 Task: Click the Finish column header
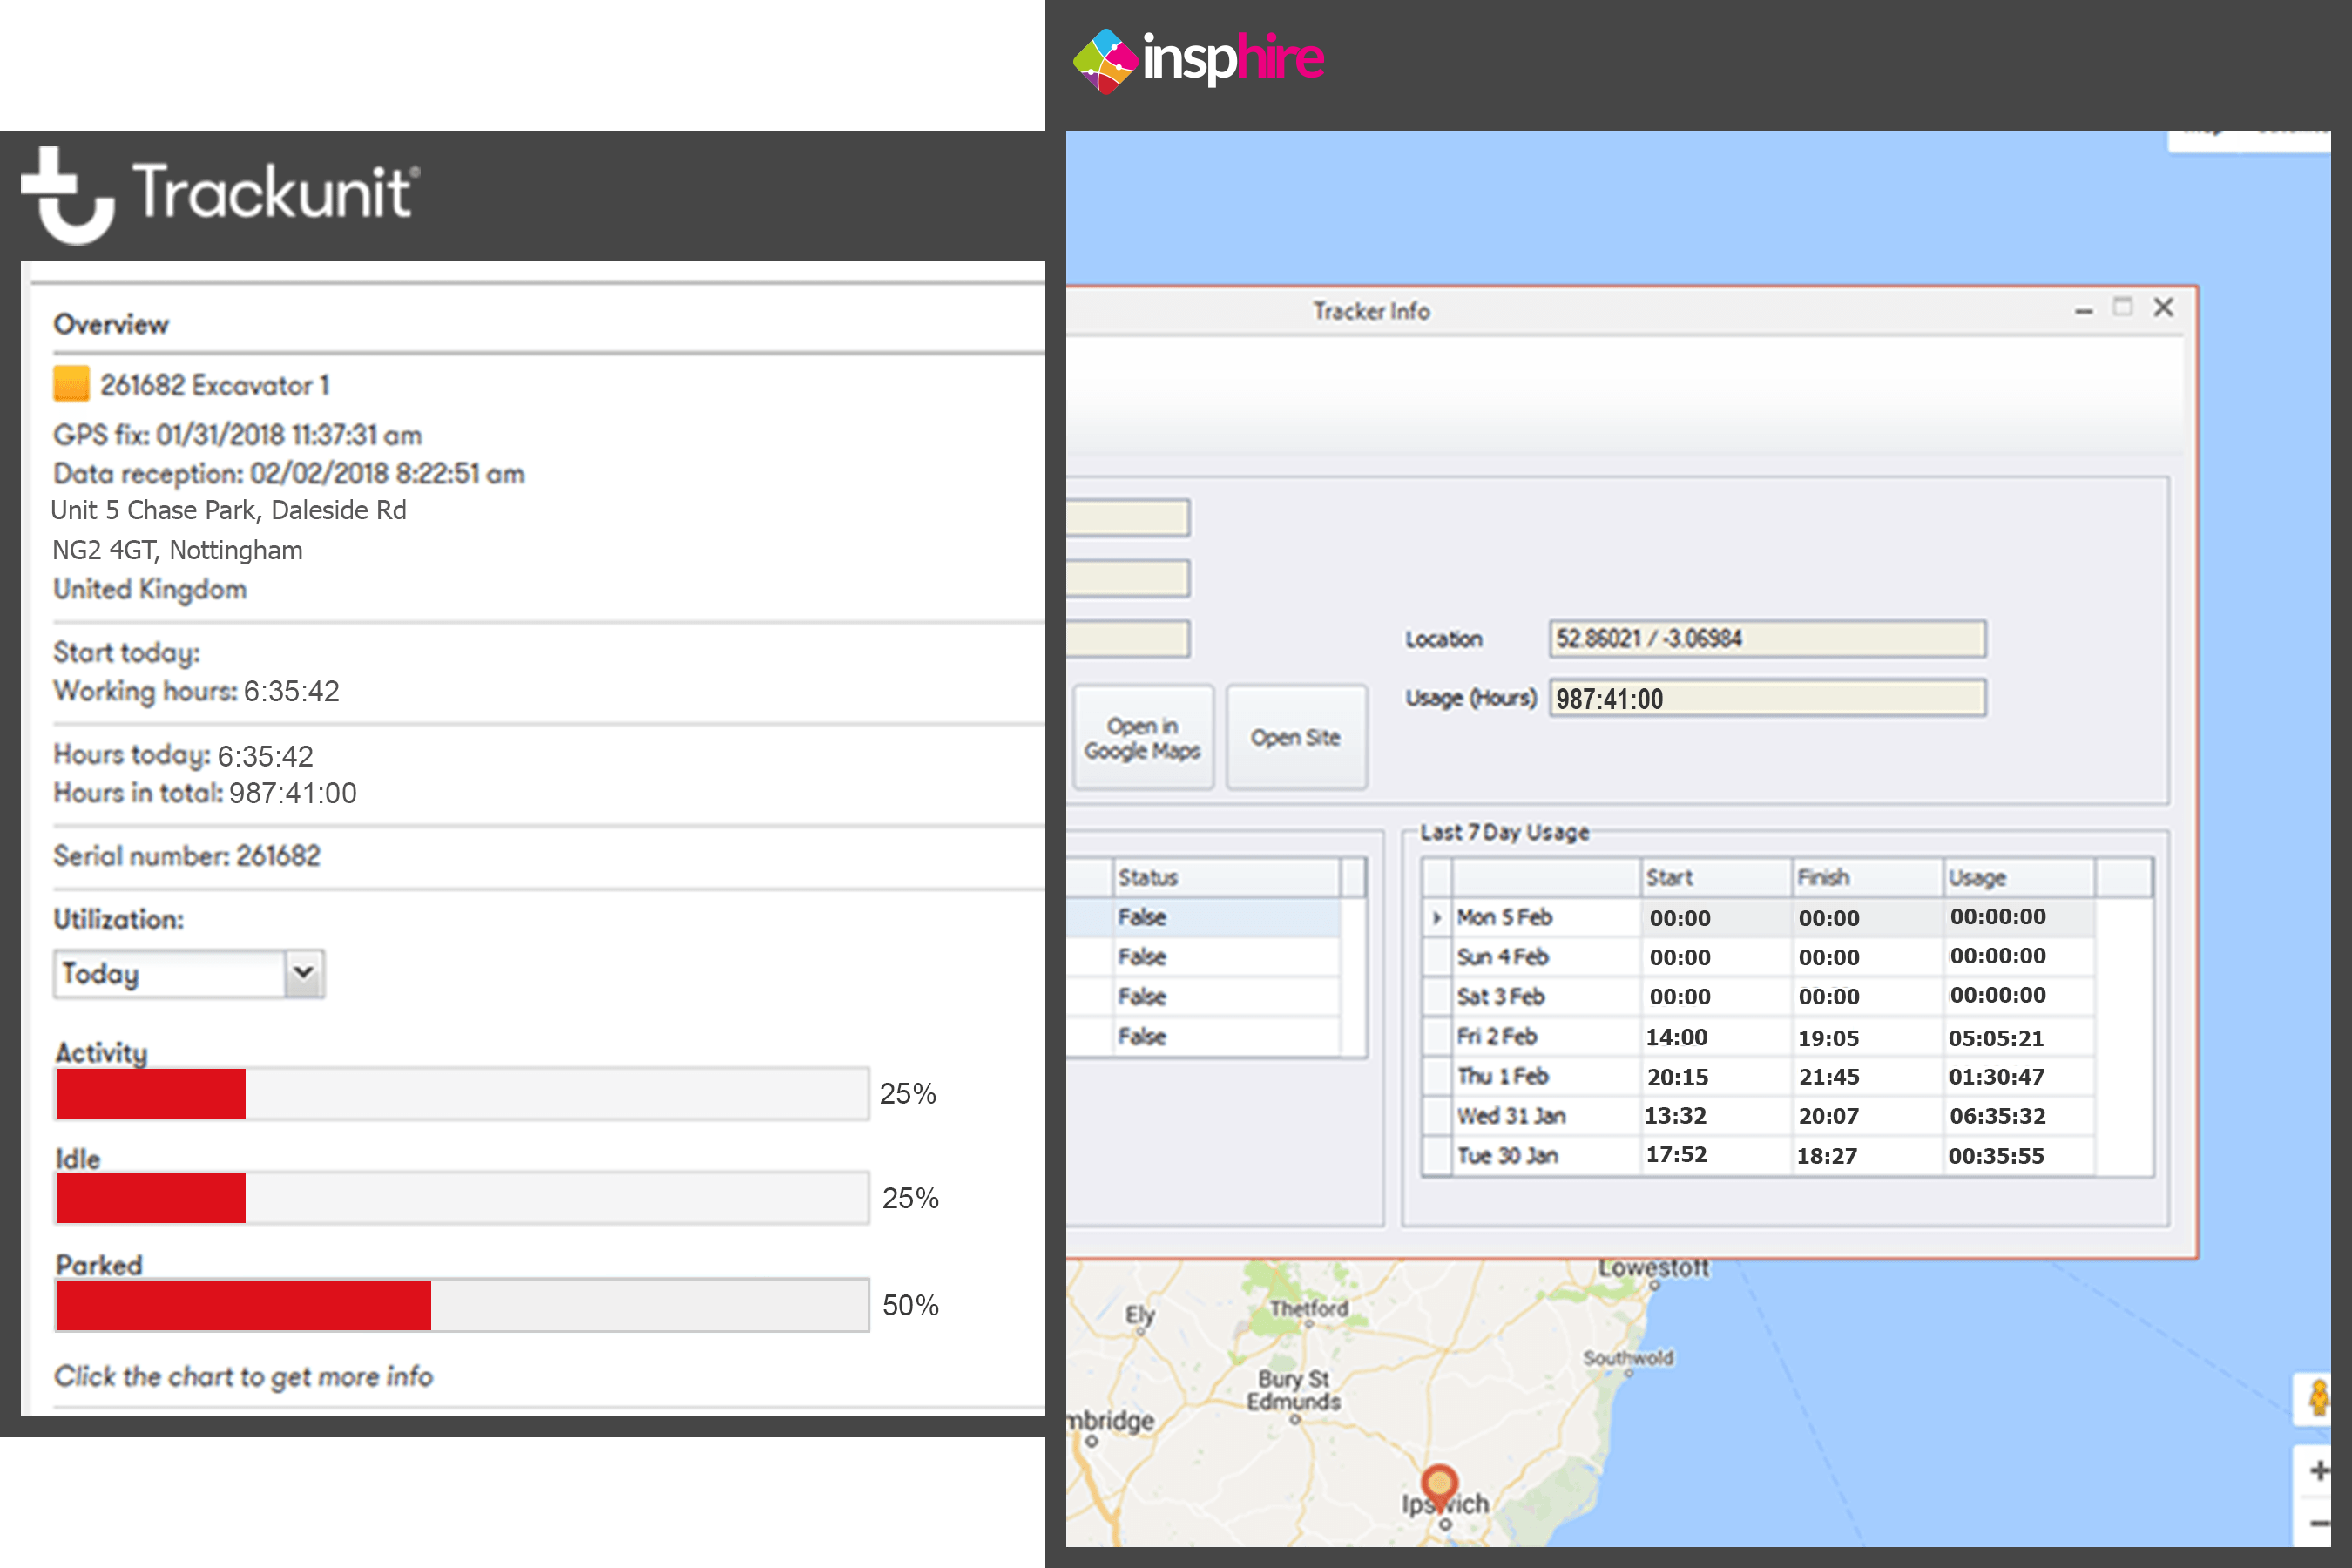[1867, 877]
